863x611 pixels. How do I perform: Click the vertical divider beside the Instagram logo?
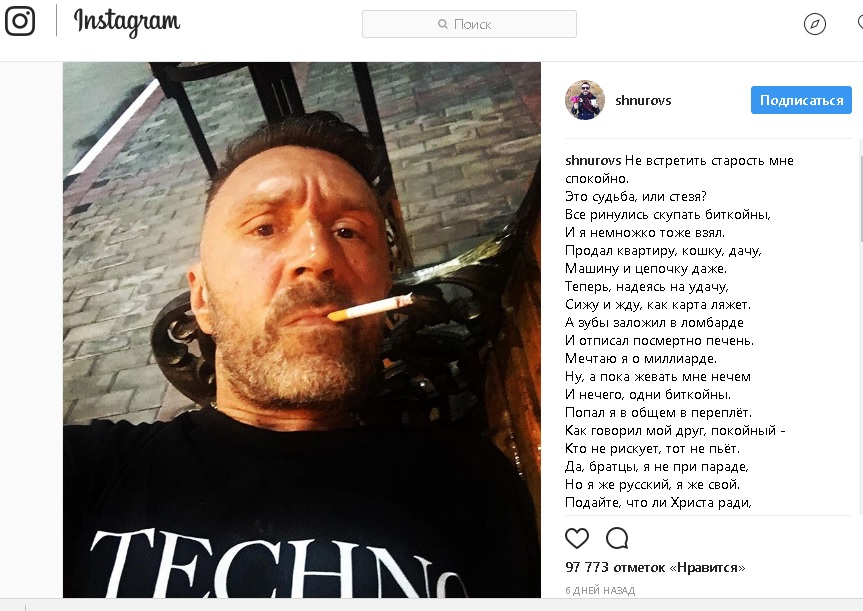[56, 21]
